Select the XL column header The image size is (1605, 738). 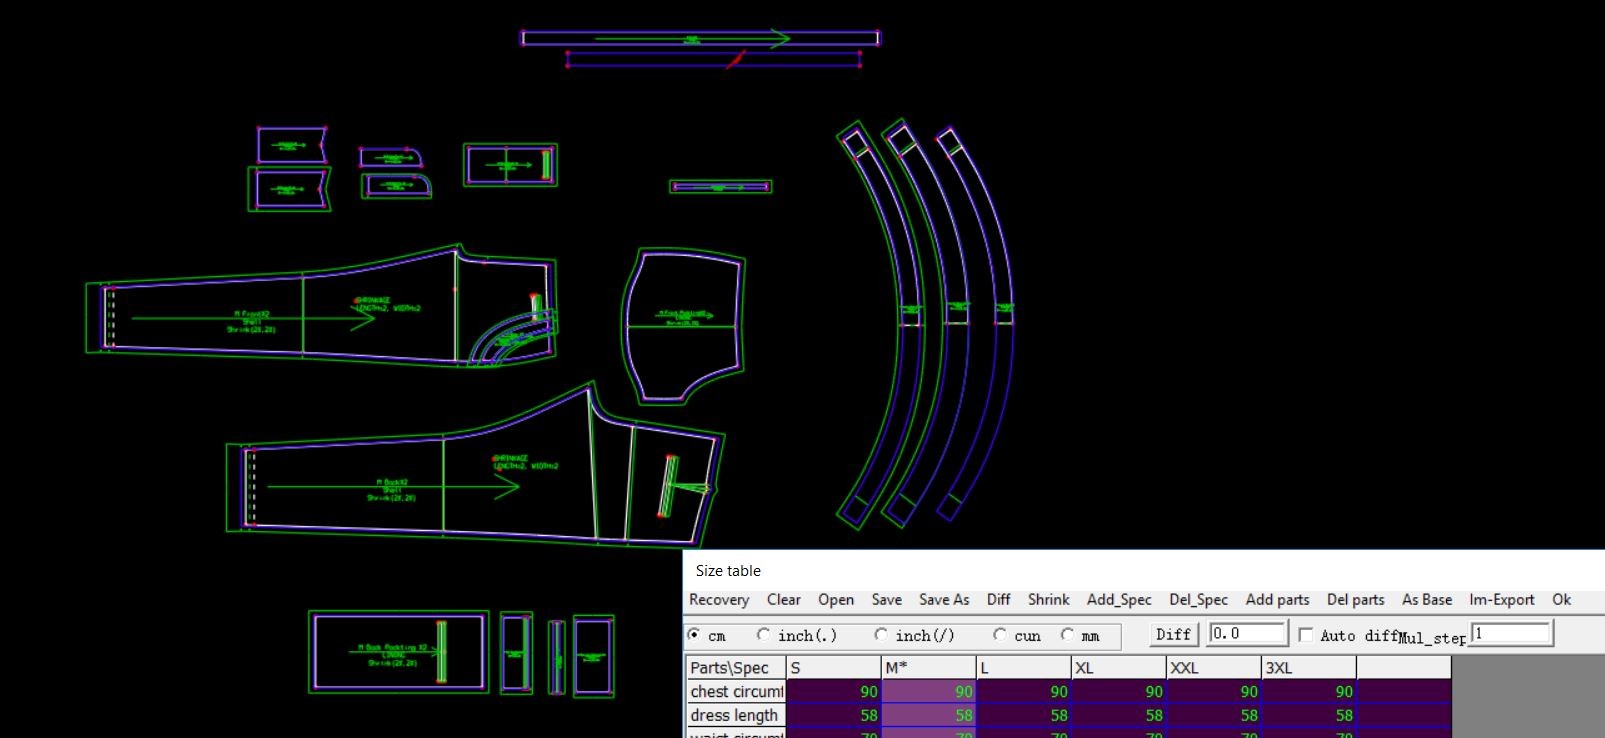1117,668
